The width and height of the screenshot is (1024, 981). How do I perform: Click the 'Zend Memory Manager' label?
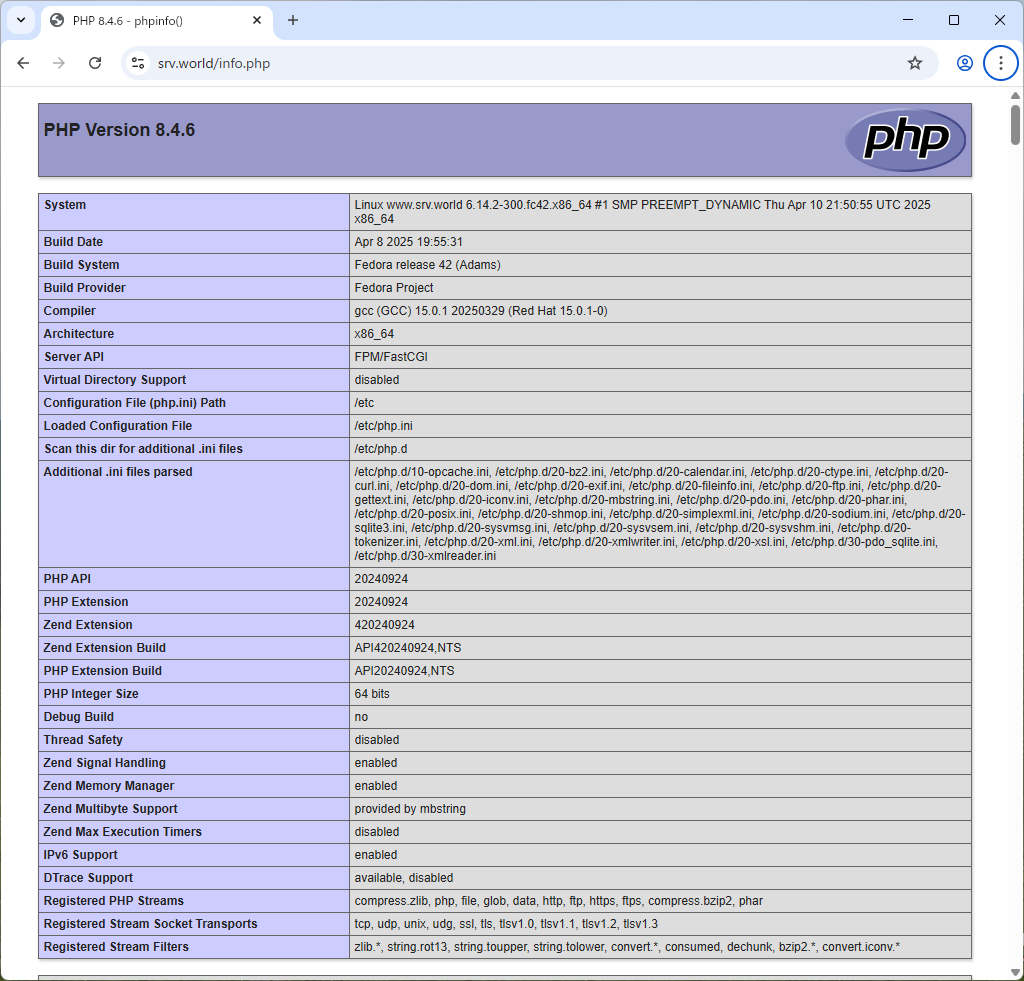[108, 786]
